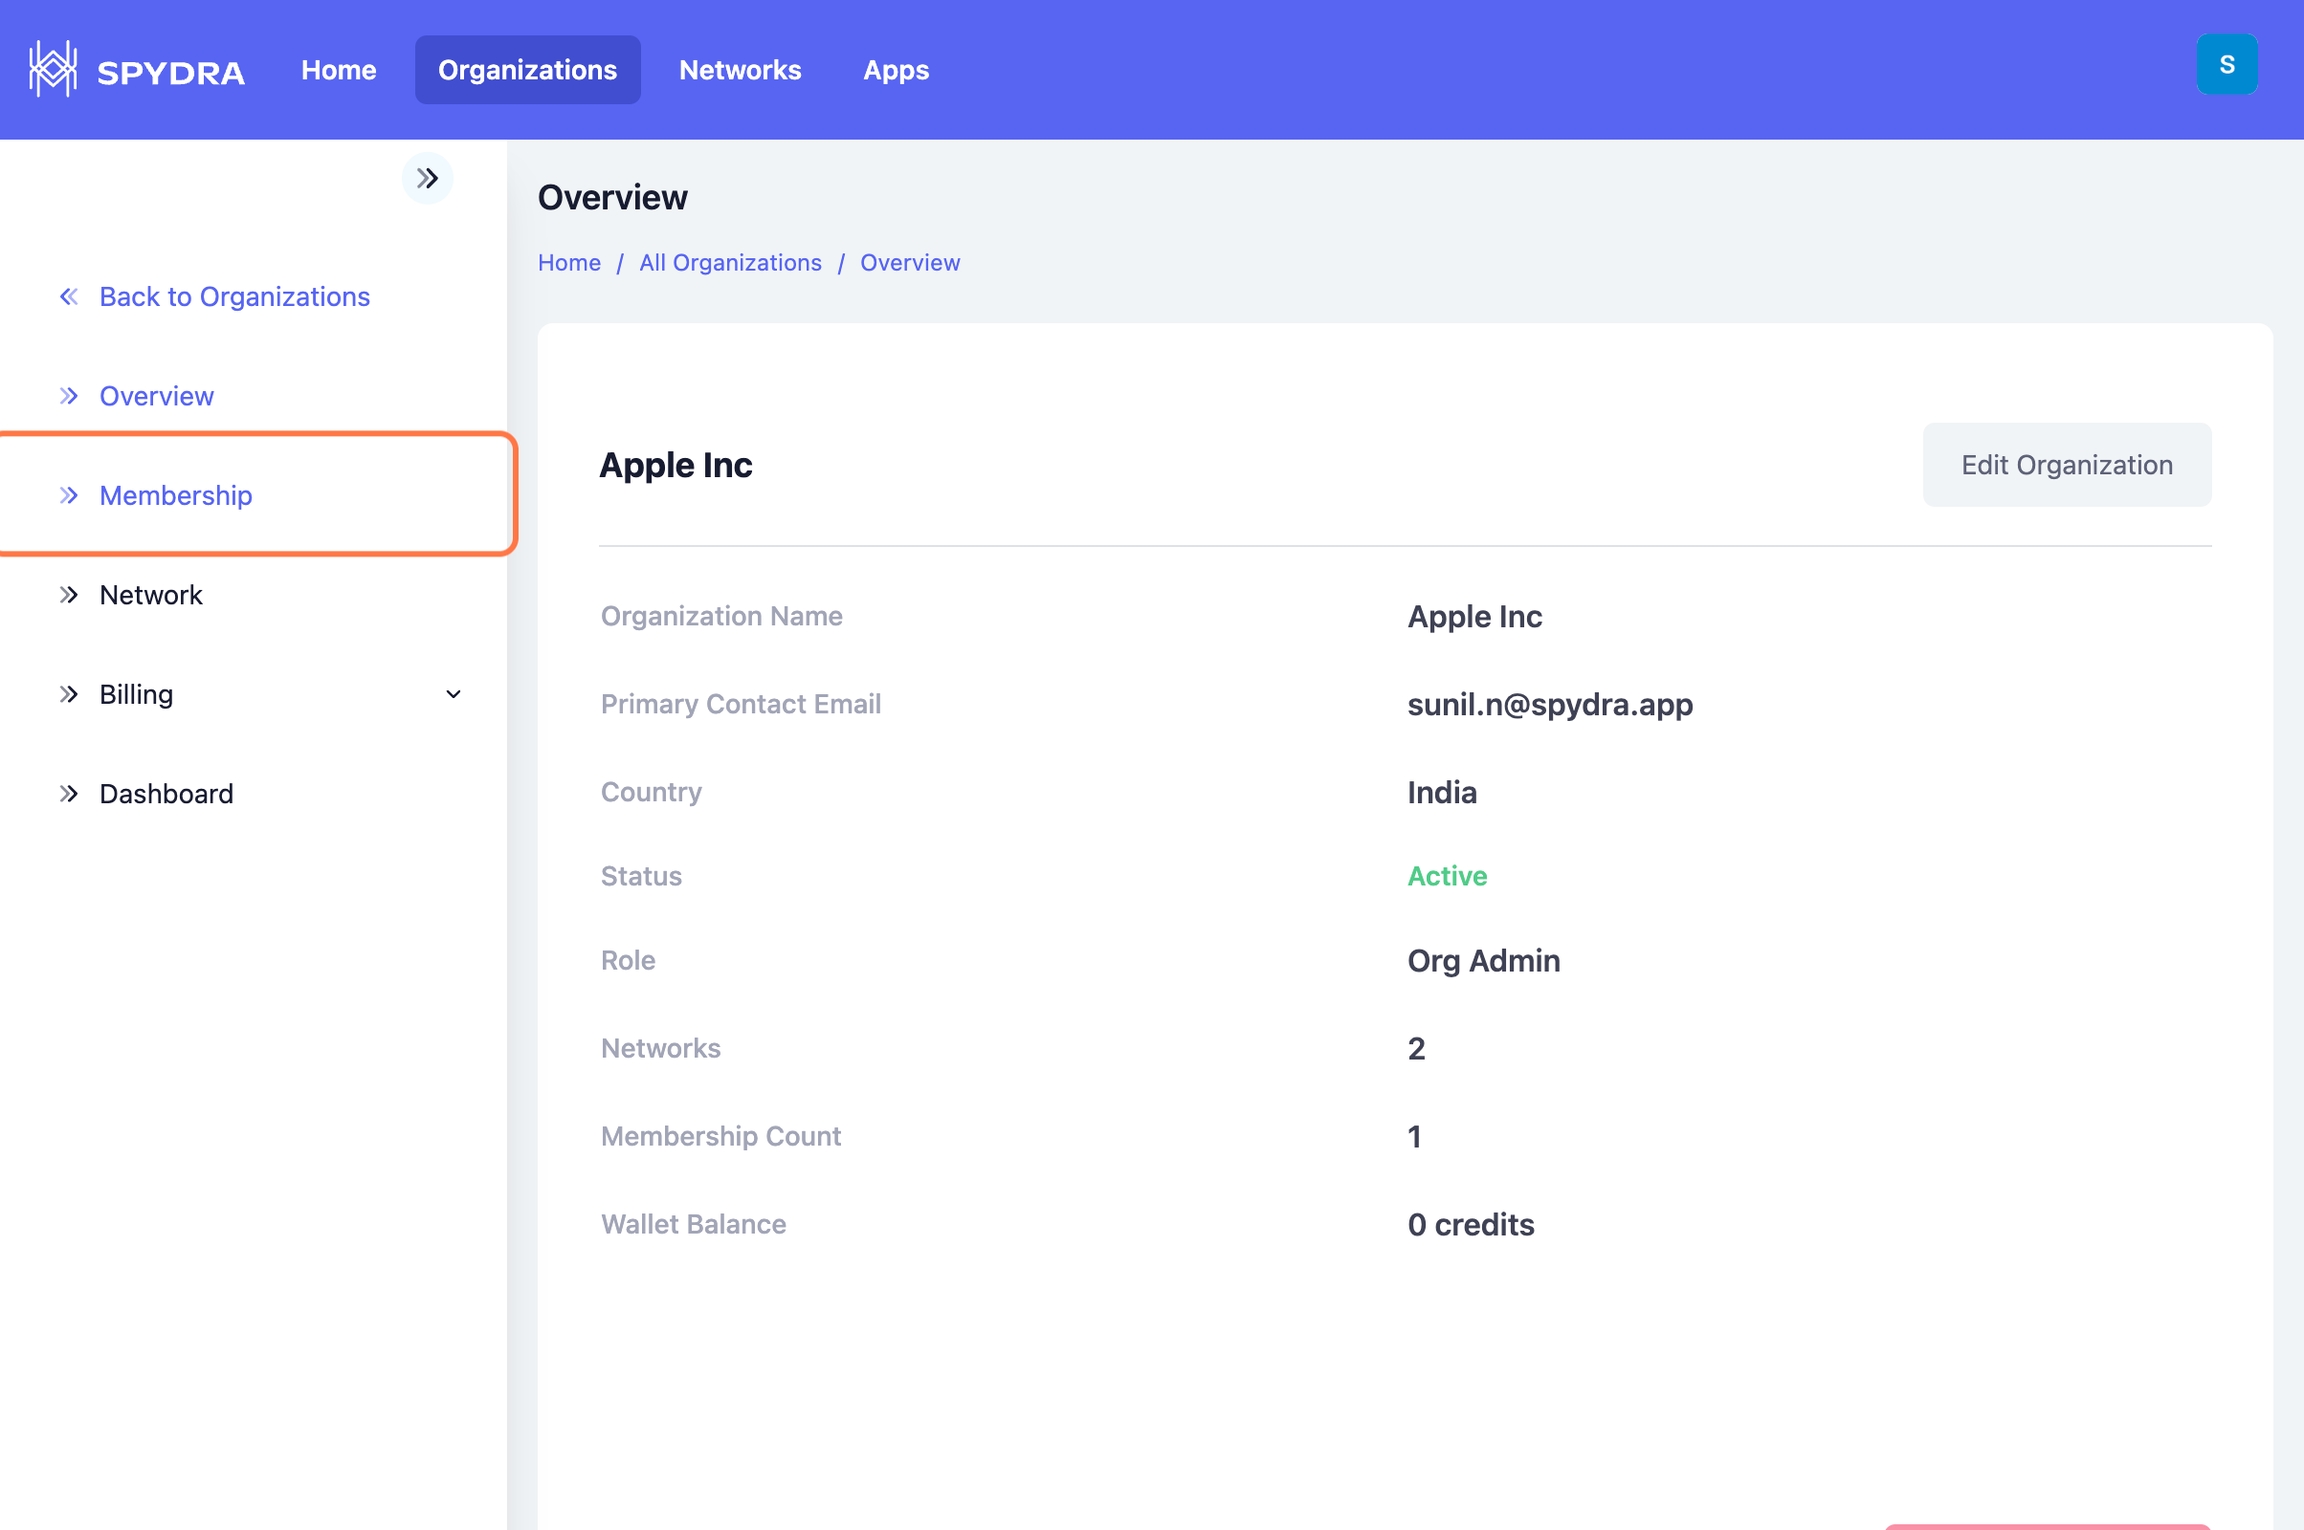Click chevron icon next to Membership
This screenshot has width=2304, height=1530.
coord(68,495)
